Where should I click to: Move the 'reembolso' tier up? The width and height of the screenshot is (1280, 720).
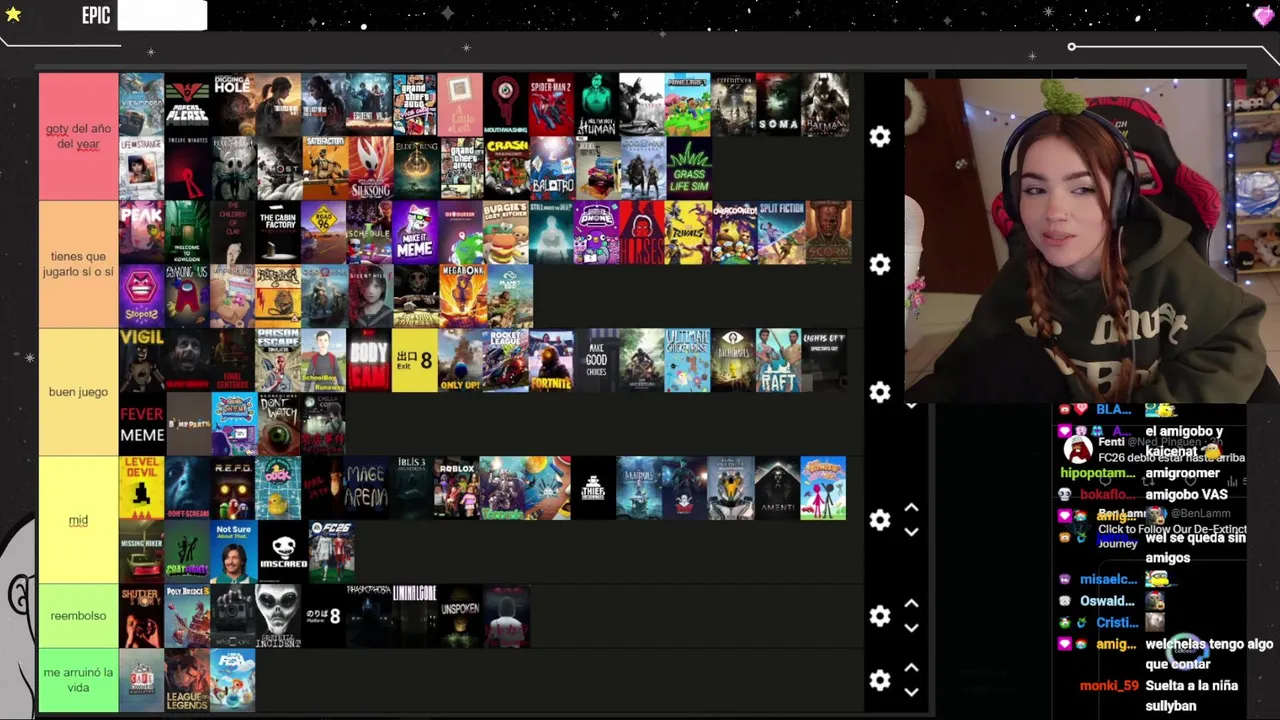point(911,604)
